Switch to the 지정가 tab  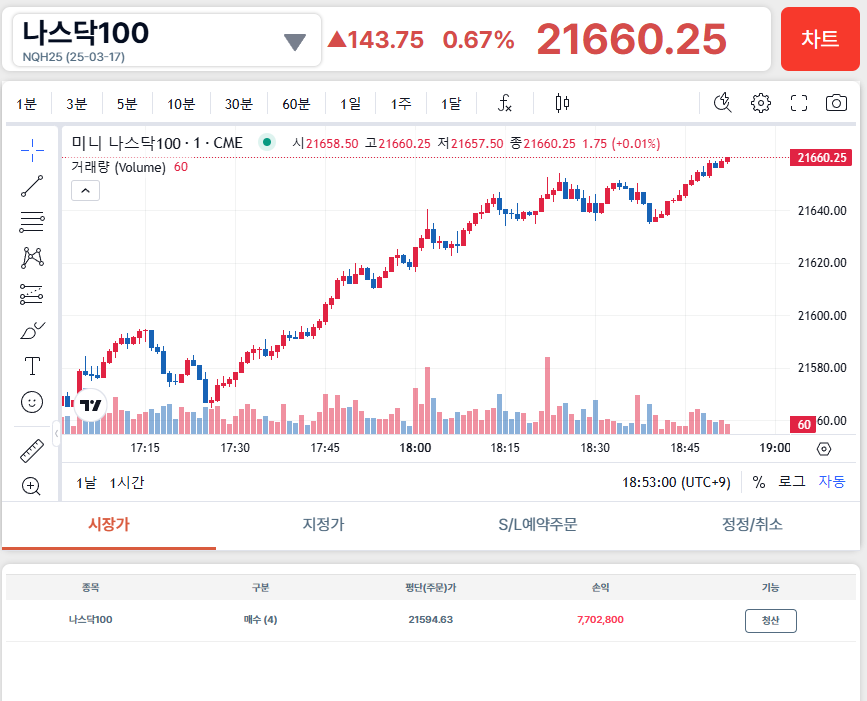point(323,524)
